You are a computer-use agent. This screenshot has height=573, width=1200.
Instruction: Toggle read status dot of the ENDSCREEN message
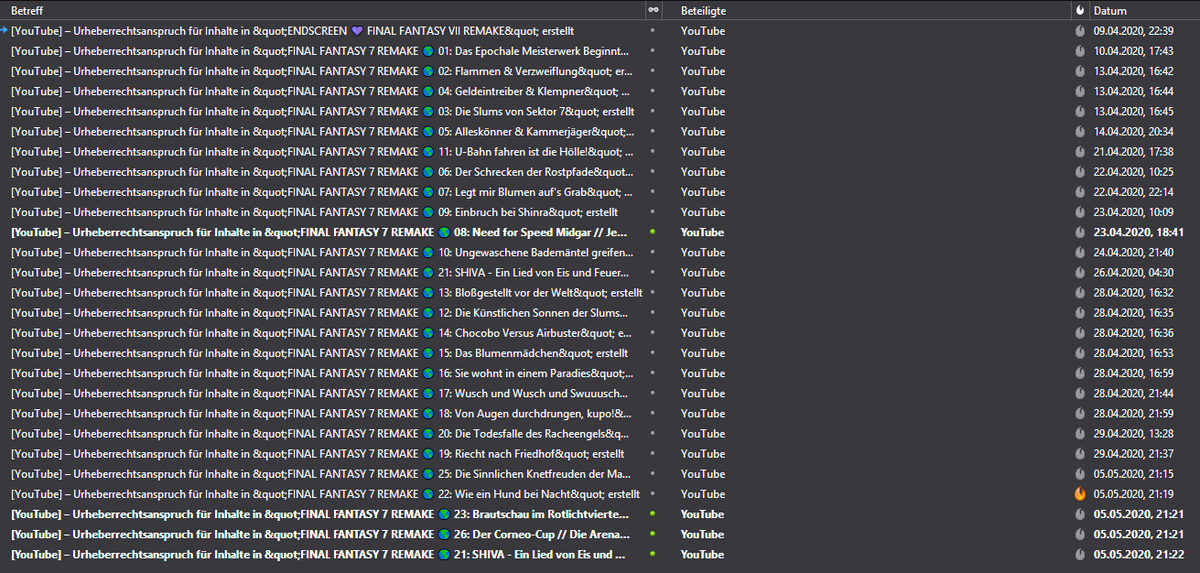click(653, 31)
